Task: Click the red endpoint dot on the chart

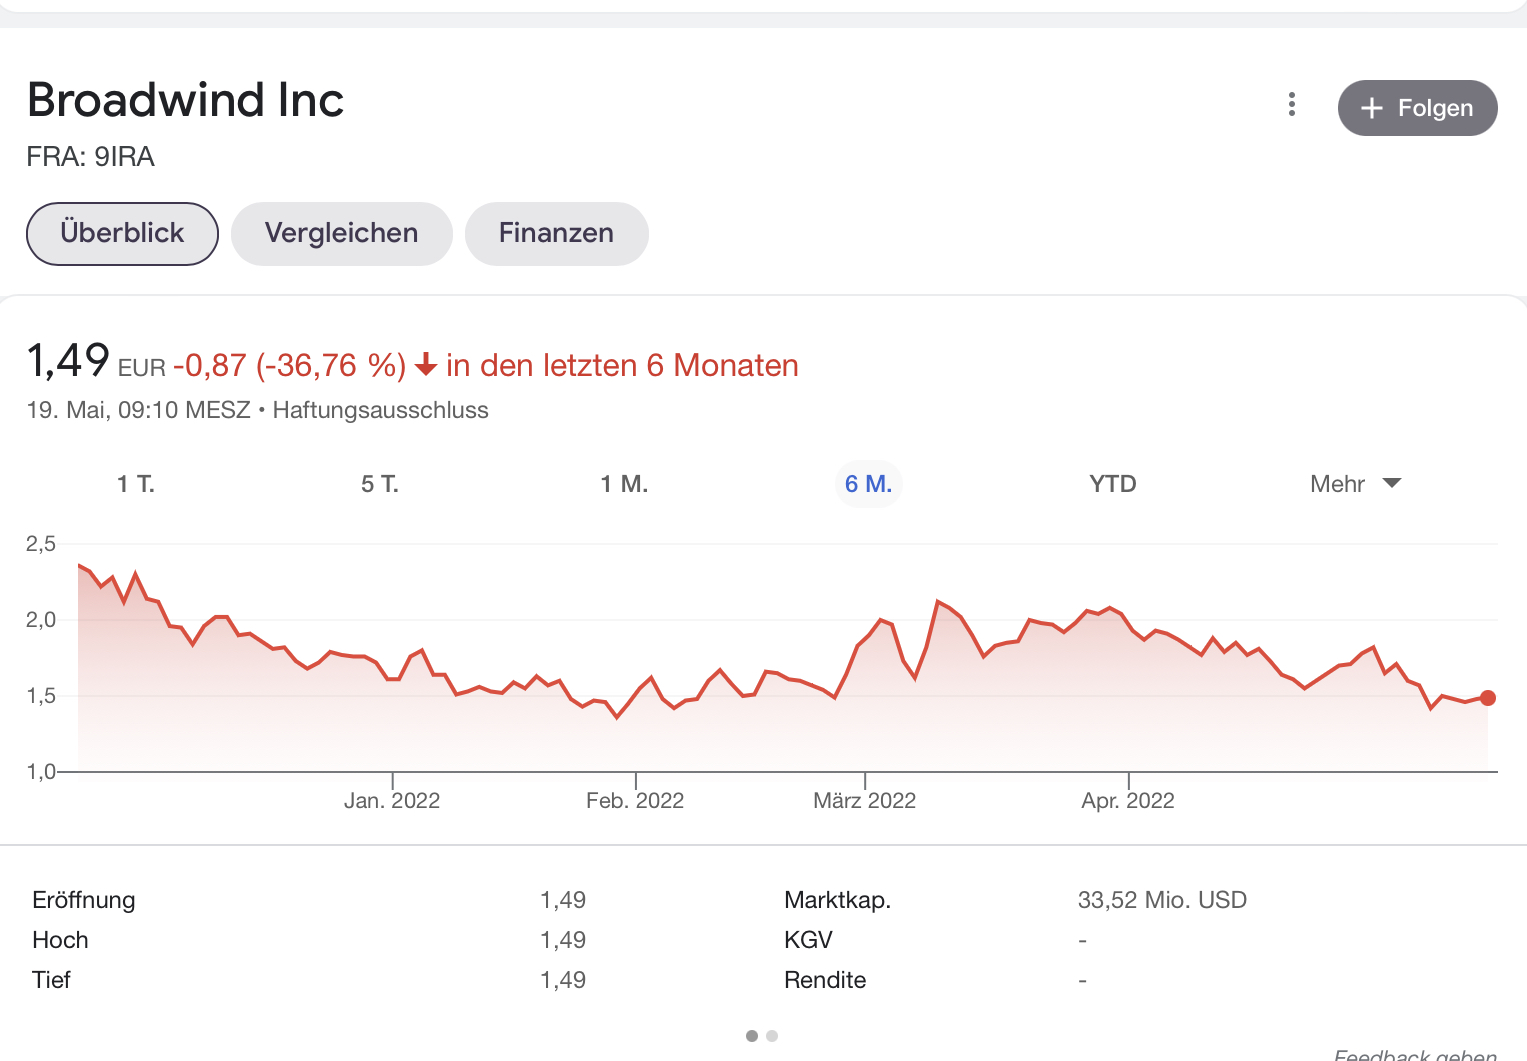Action: pyautogui.click(x=1488, y=698)
